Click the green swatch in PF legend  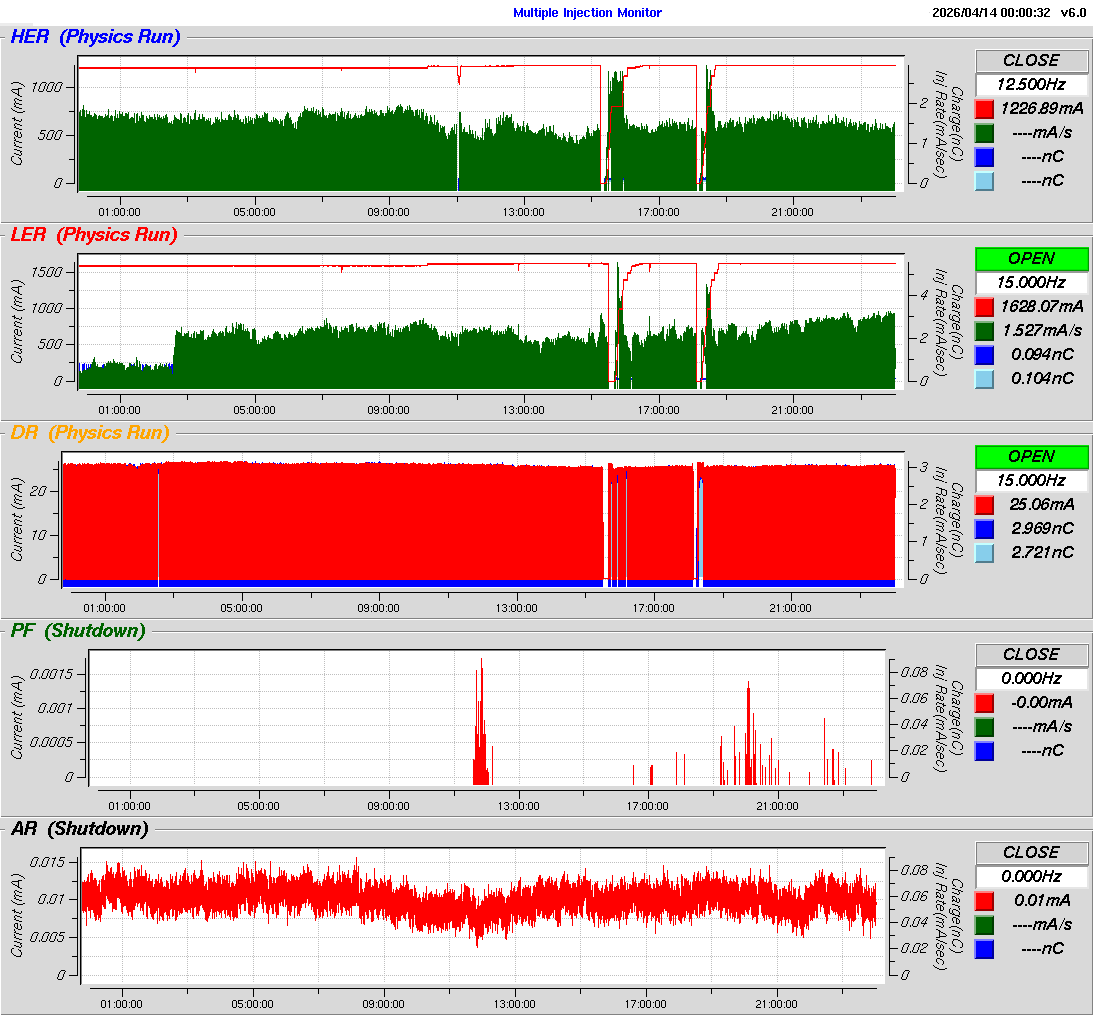coord(984,726)
